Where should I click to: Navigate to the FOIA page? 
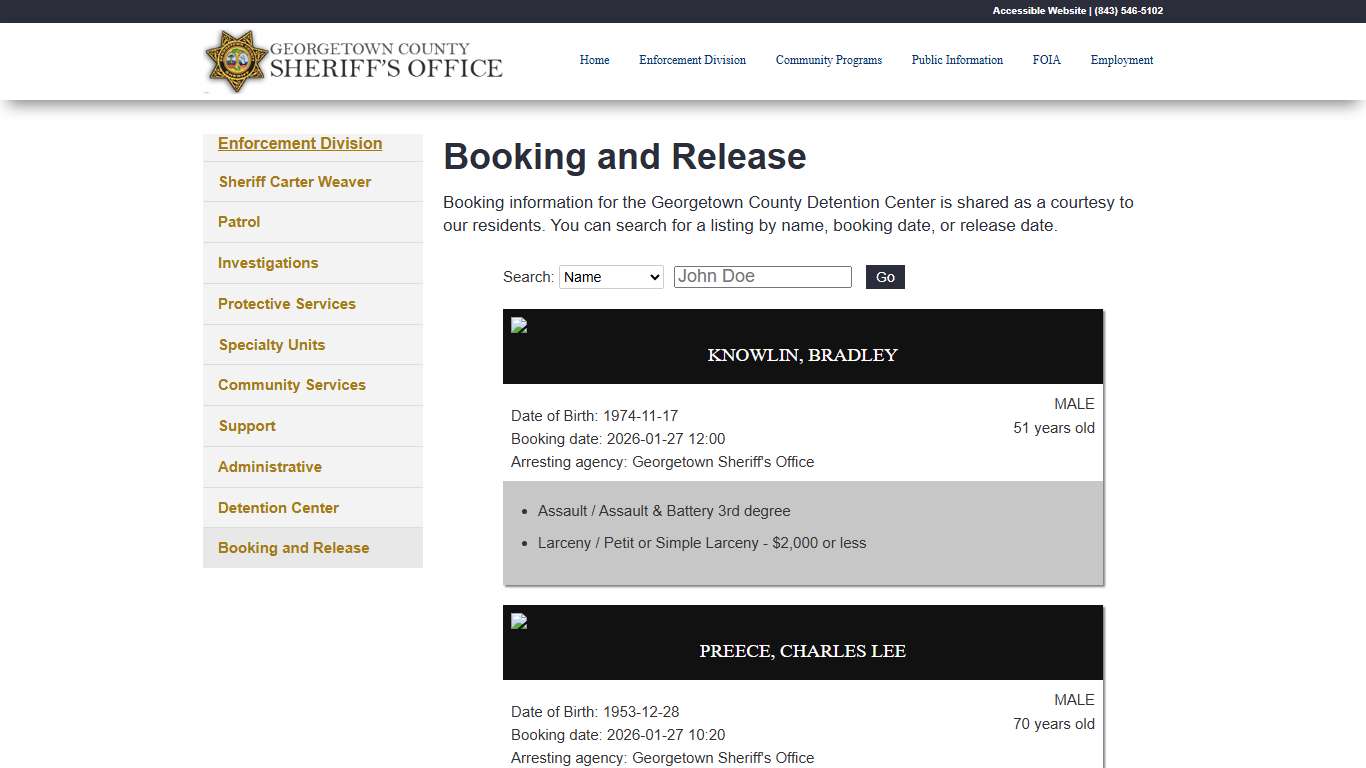point(1046,60)
